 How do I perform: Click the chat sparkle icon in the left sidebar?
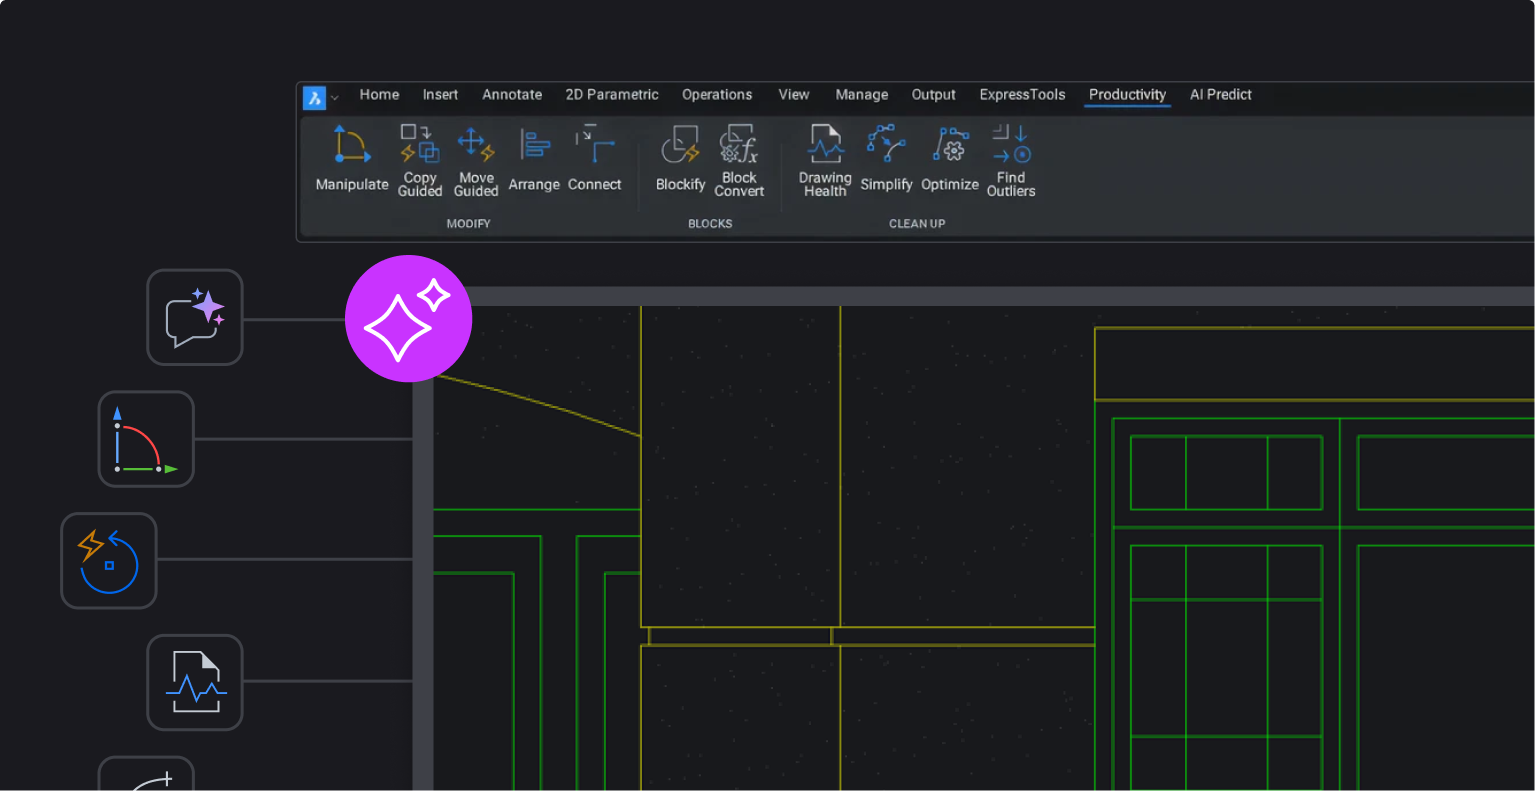click(194, 317)
